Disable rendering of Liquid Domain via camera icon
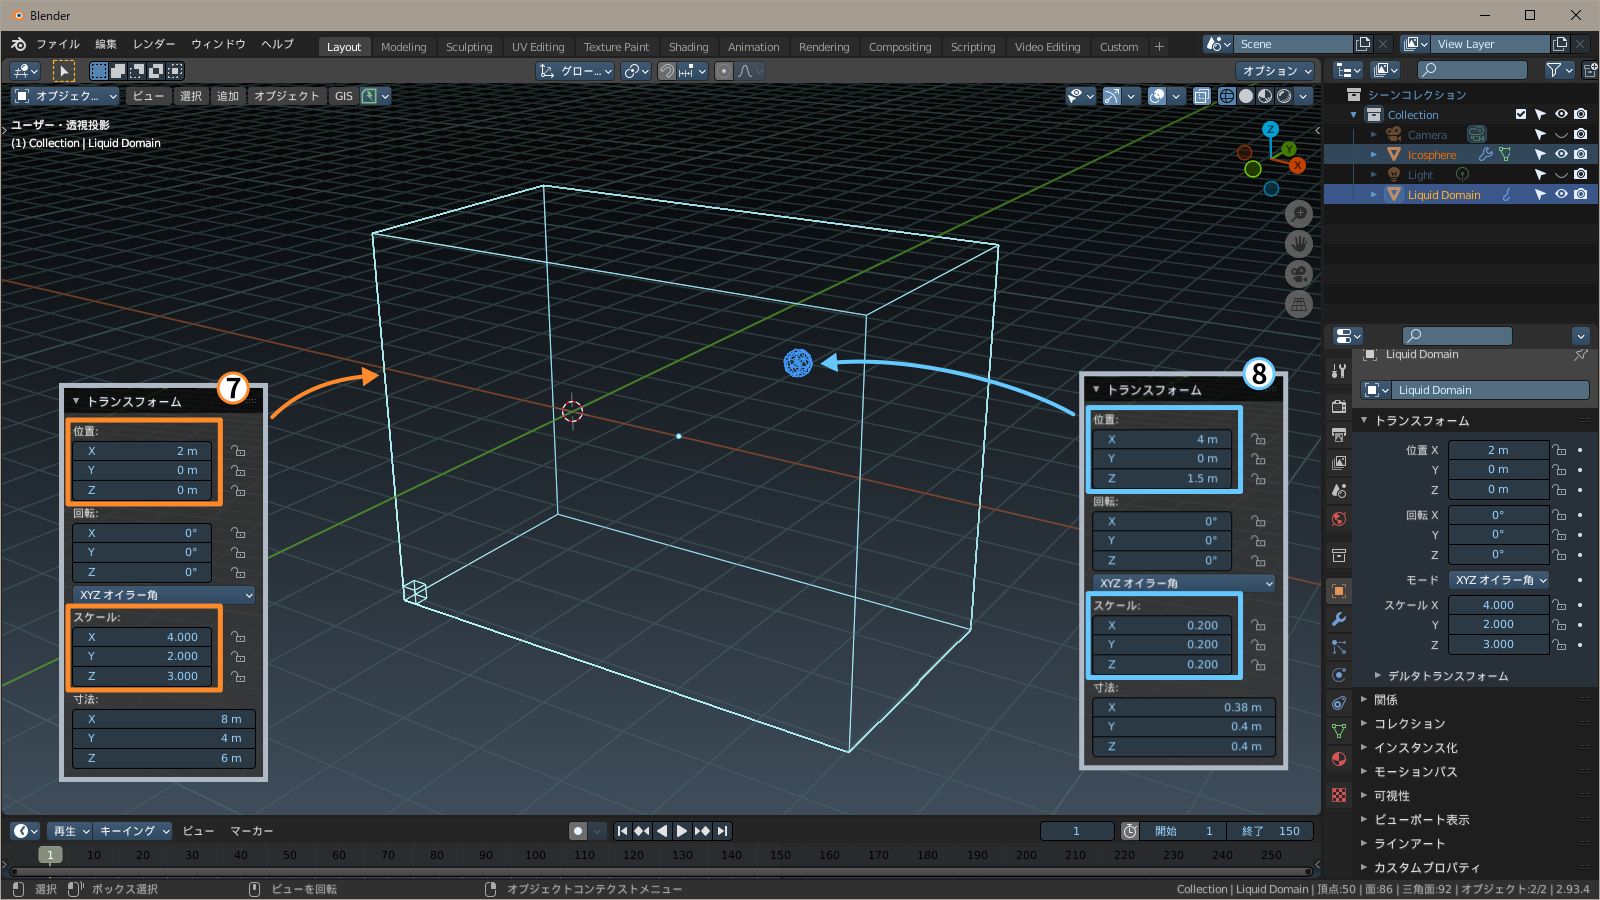This screenshot has width=1600, height=900. [1580, 195]
